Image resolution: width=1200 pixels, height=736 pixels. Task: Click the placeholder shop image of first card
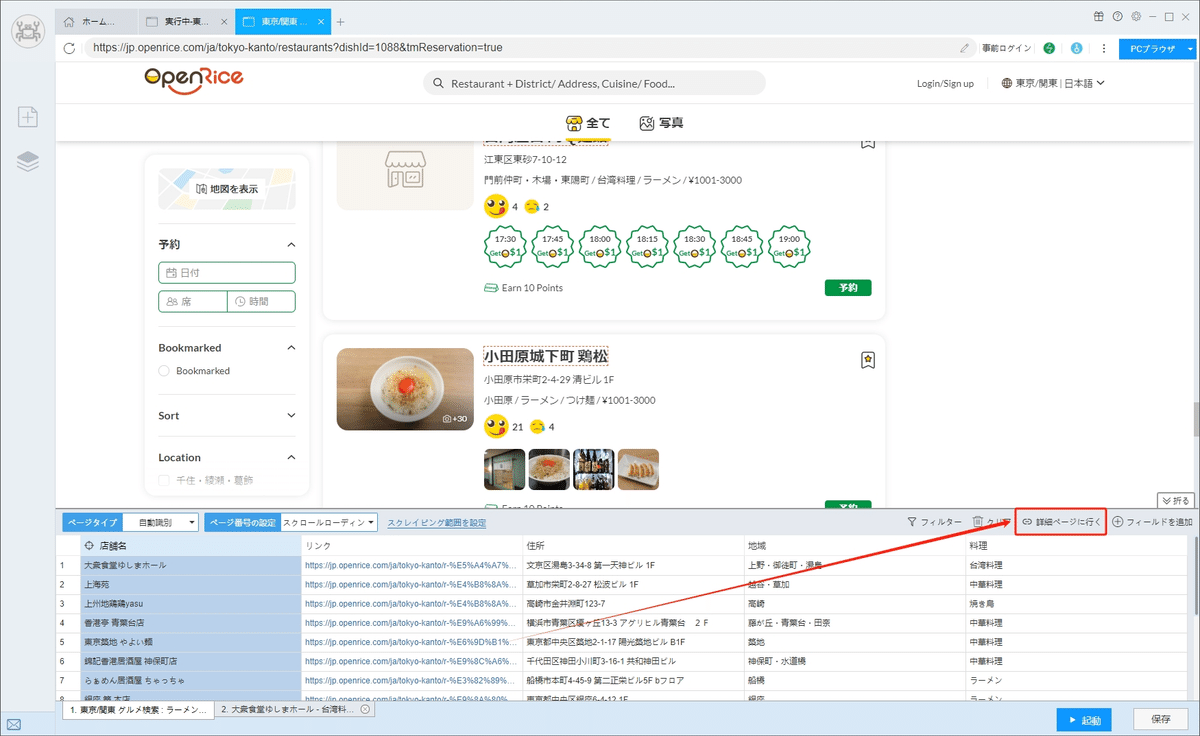coord(405,173)
